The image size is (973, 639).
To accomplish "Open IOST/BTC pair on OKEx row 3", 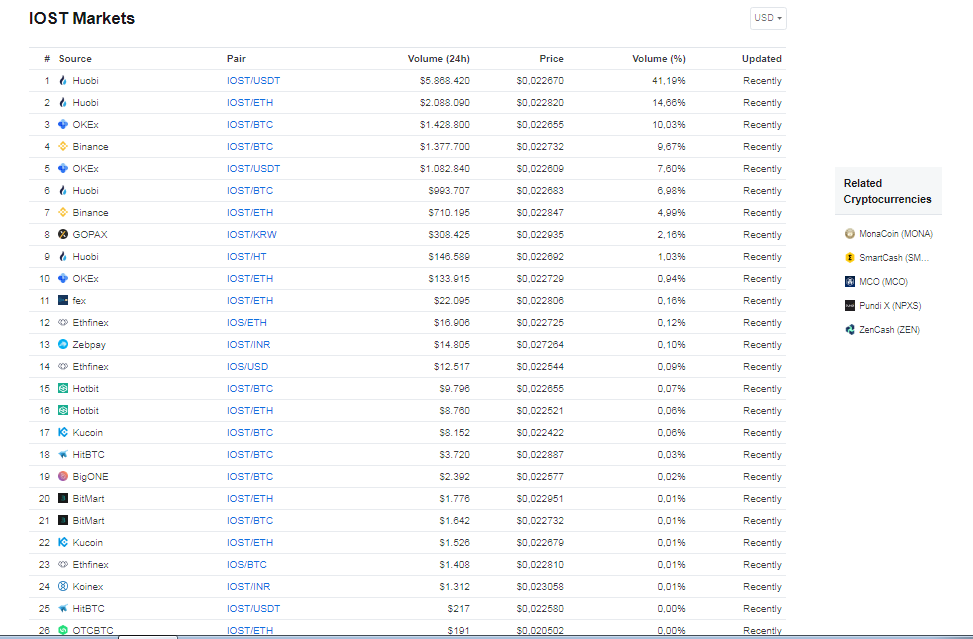I will coord(249,125).
